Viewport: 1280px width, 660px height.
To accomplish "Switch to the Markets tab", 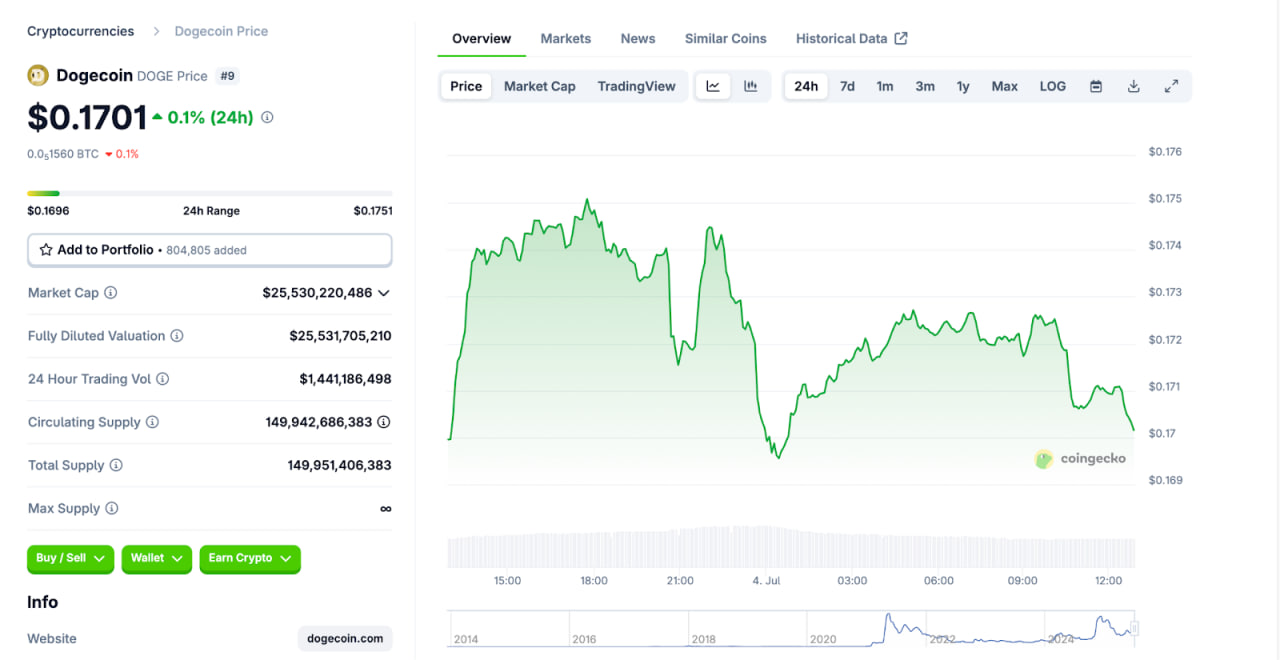I will [x=565, y=39].
